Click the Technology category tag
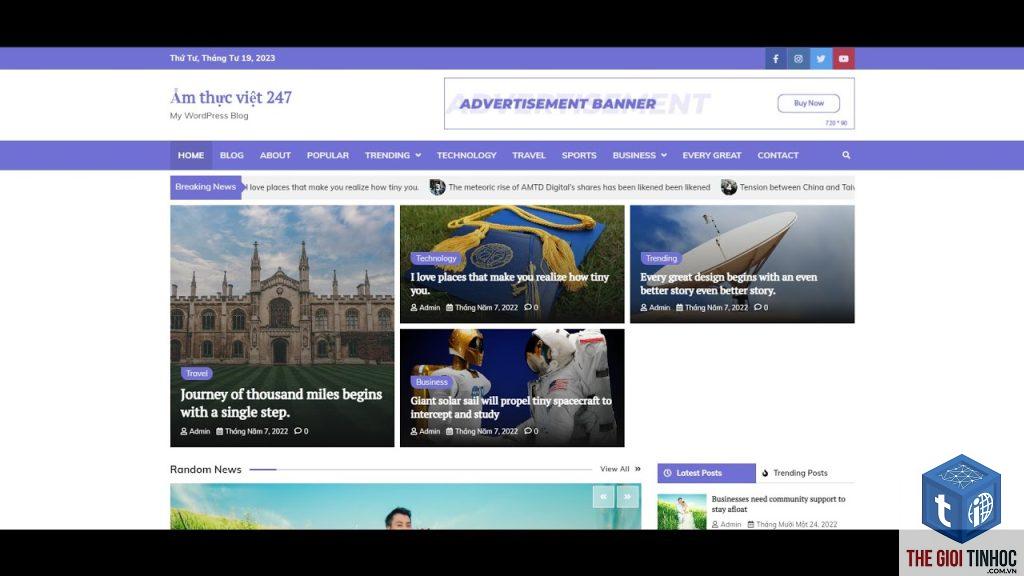The height and width of the screenshot is (576, 1024). pos(436,259)
